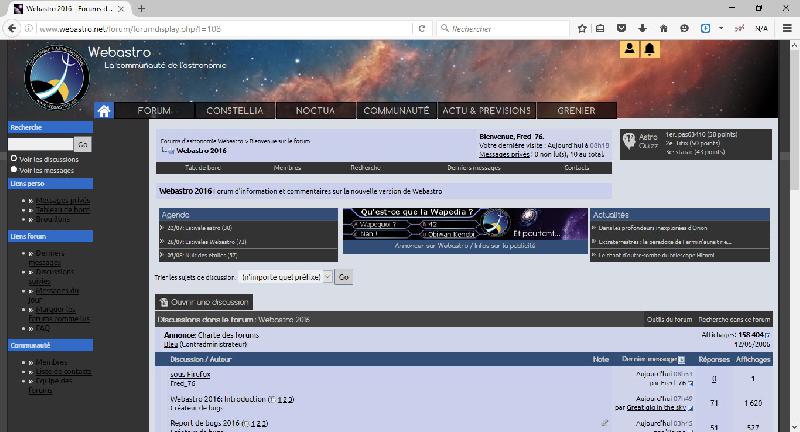Open Outils du forum dropdown
This screenshot has width=800, height=432.
click(x=669, y=319)
